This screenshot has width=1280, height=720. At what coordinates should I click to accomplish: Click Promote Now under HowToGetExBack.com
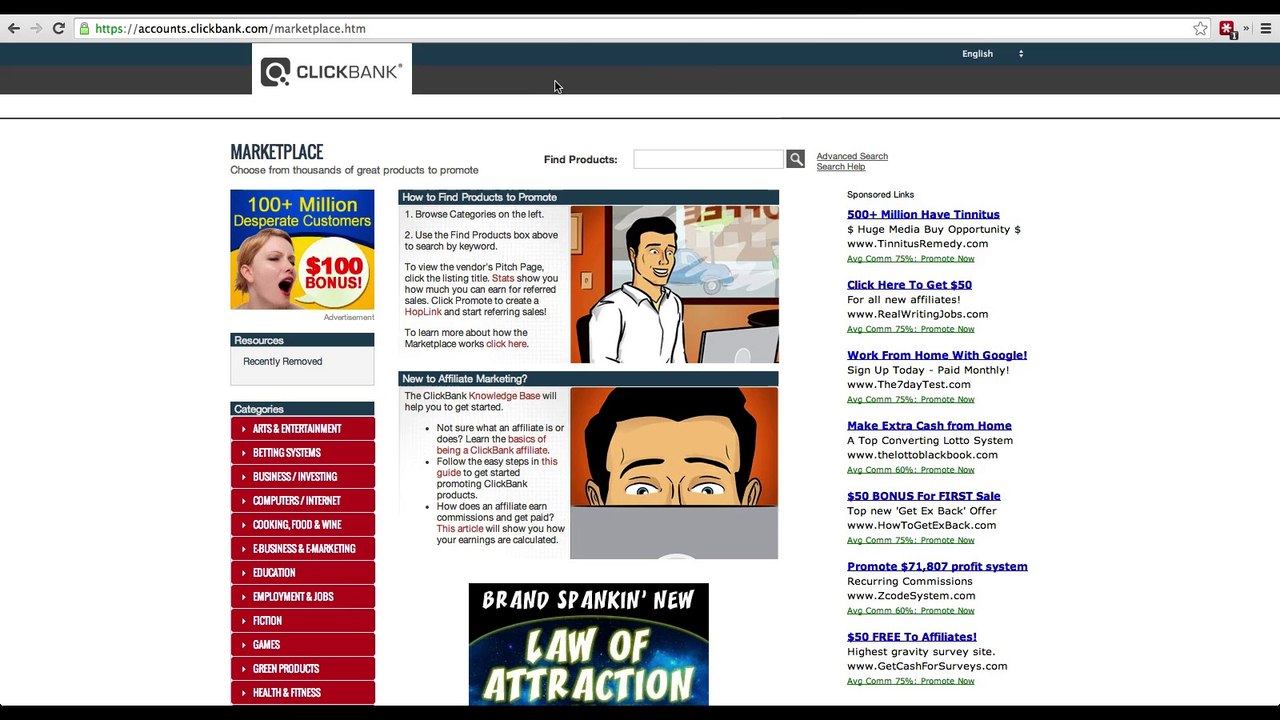pos(947,540)
